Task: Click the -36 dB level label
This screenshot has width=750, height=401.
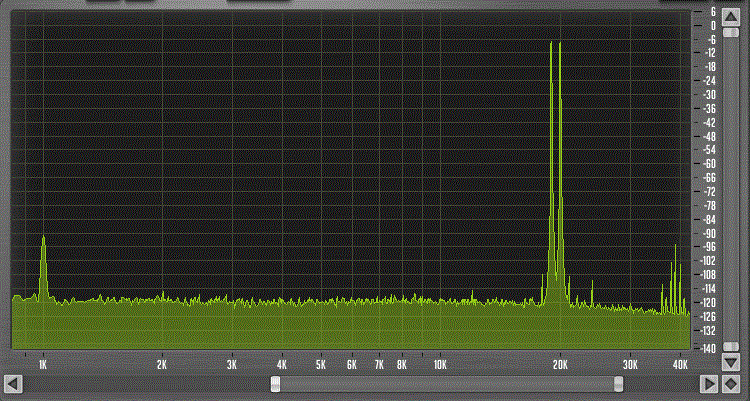Action: (x=709, y=109)
